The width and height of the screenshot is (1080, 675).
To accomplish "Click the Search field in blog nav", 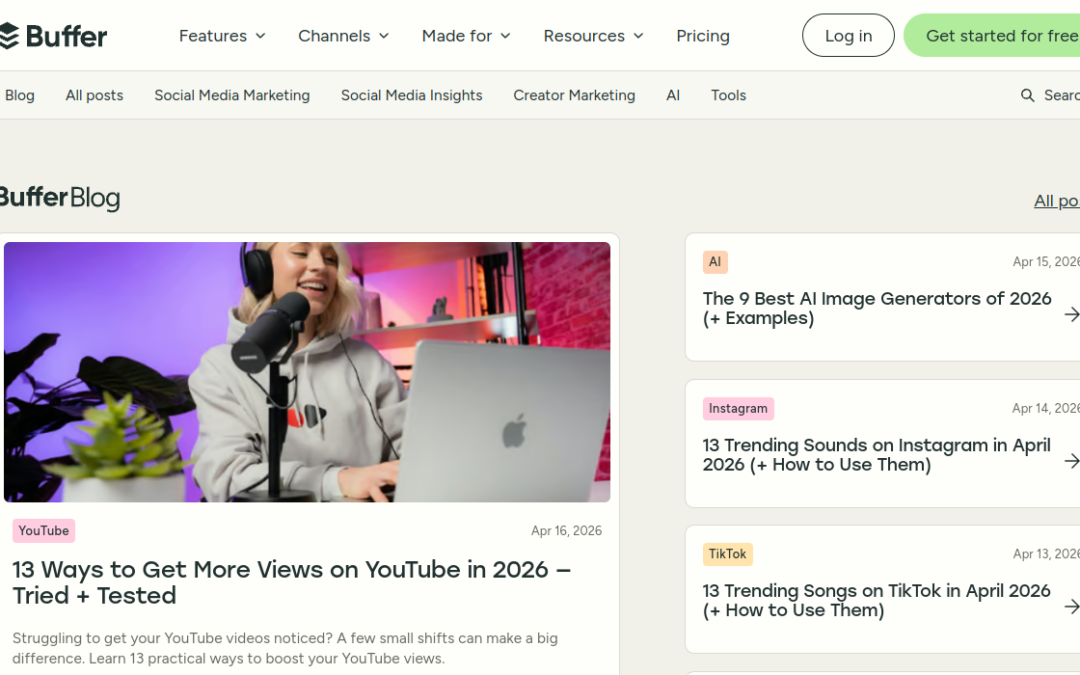I will pyautogui.click(x=1050, y=95).
